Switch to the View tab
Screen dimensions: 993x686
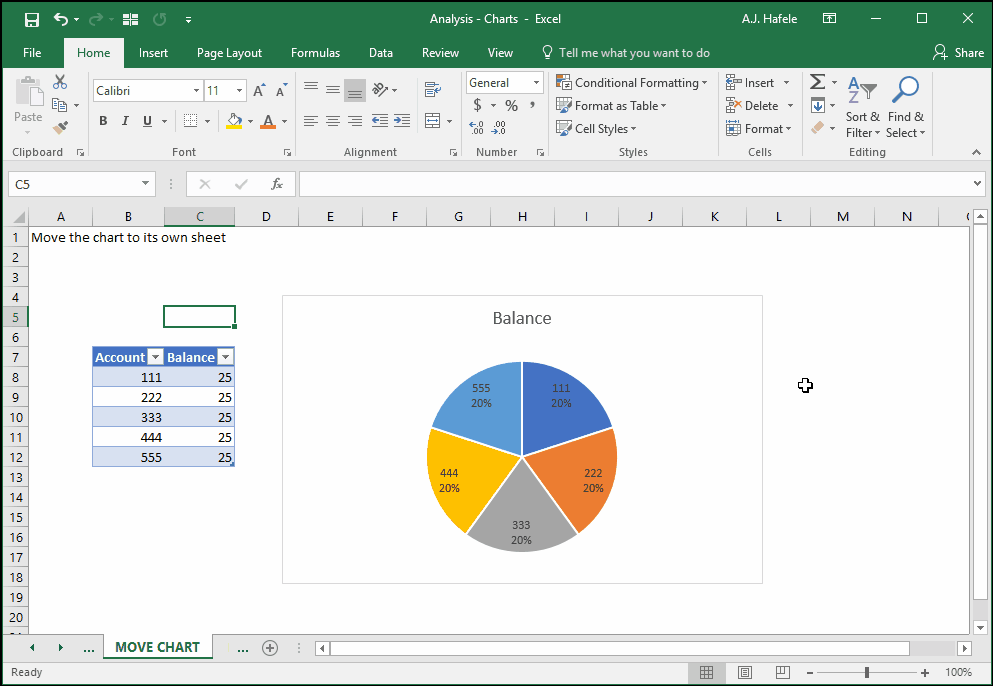pos(500,53)
